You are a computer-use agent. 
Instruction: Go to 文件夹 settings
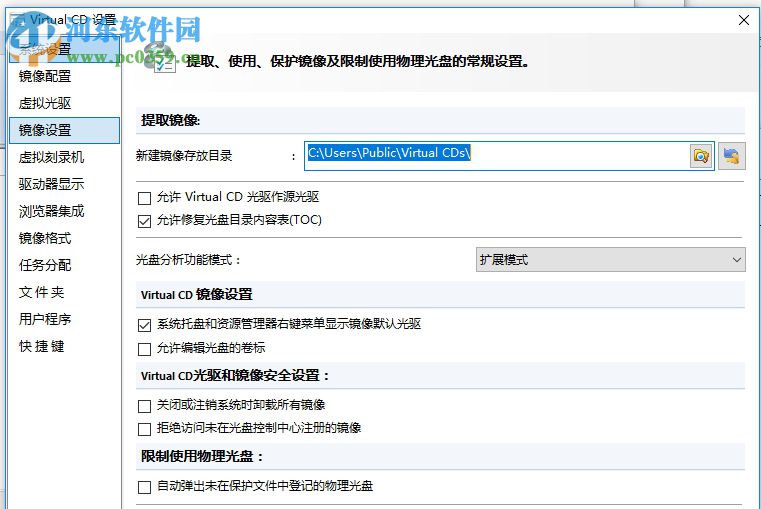click(x=64, y=292)
